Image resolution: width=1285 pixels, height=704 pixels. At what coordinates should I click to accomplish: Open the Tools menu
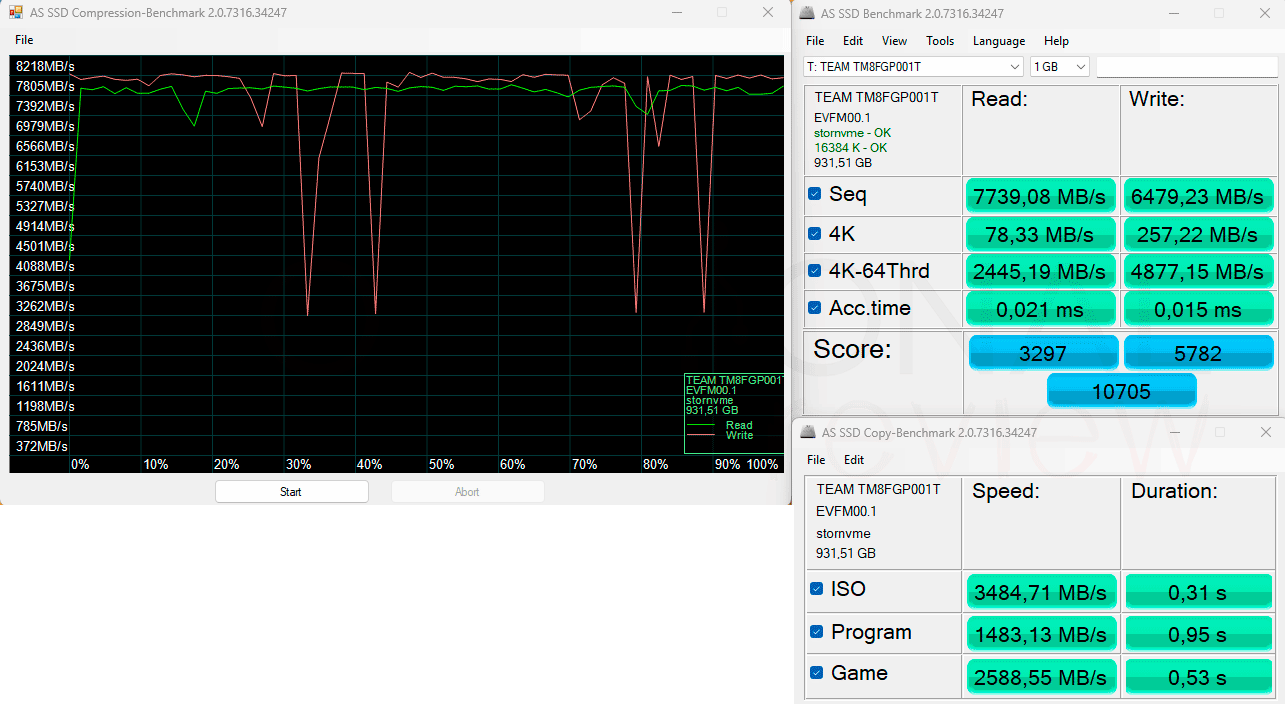pos(940,41)
